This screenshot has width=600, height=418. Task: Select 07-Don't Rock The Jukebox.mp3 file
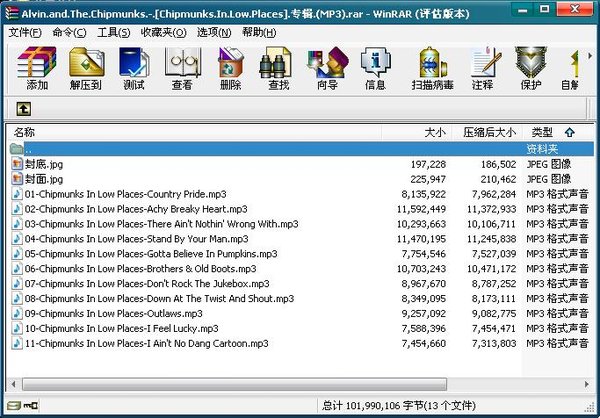point(147,284)
